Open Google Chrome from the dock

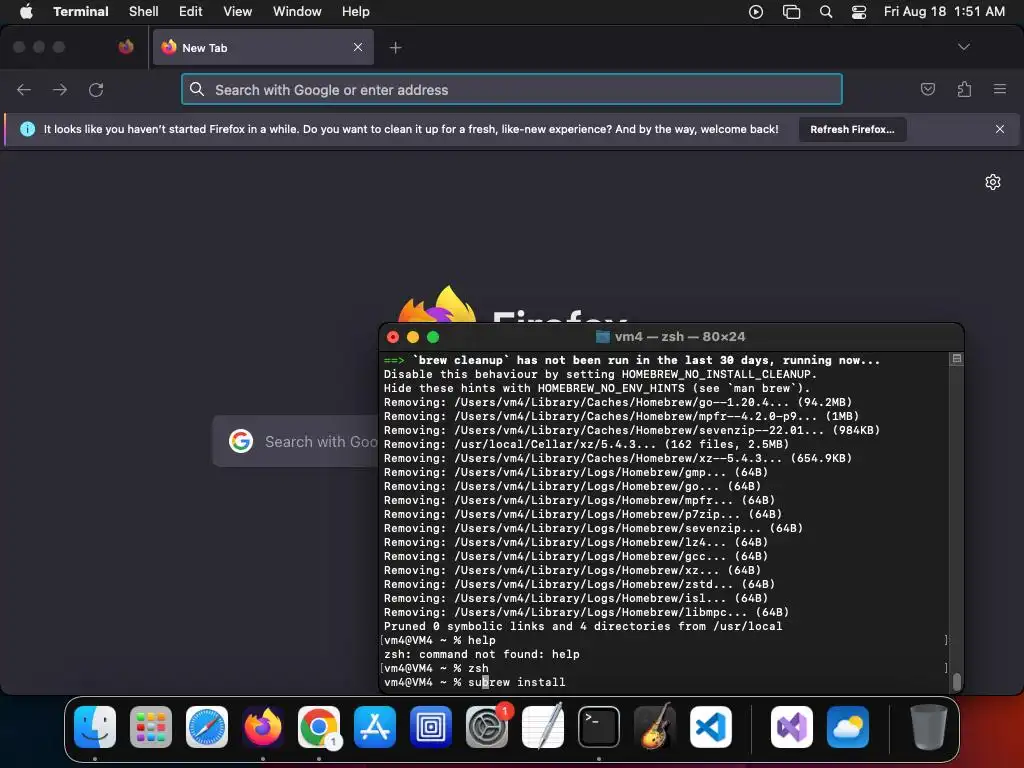point(319,727)
